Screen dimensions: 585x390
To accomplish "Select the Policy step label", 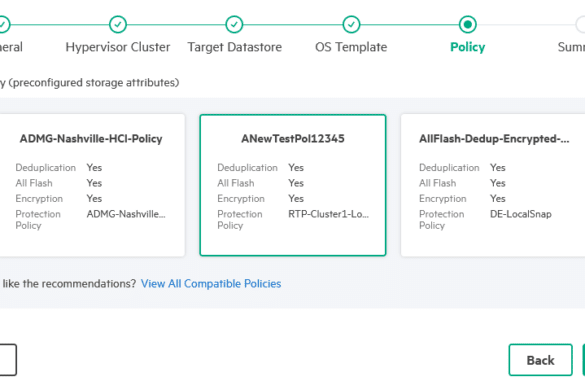I will pos(467,47).
